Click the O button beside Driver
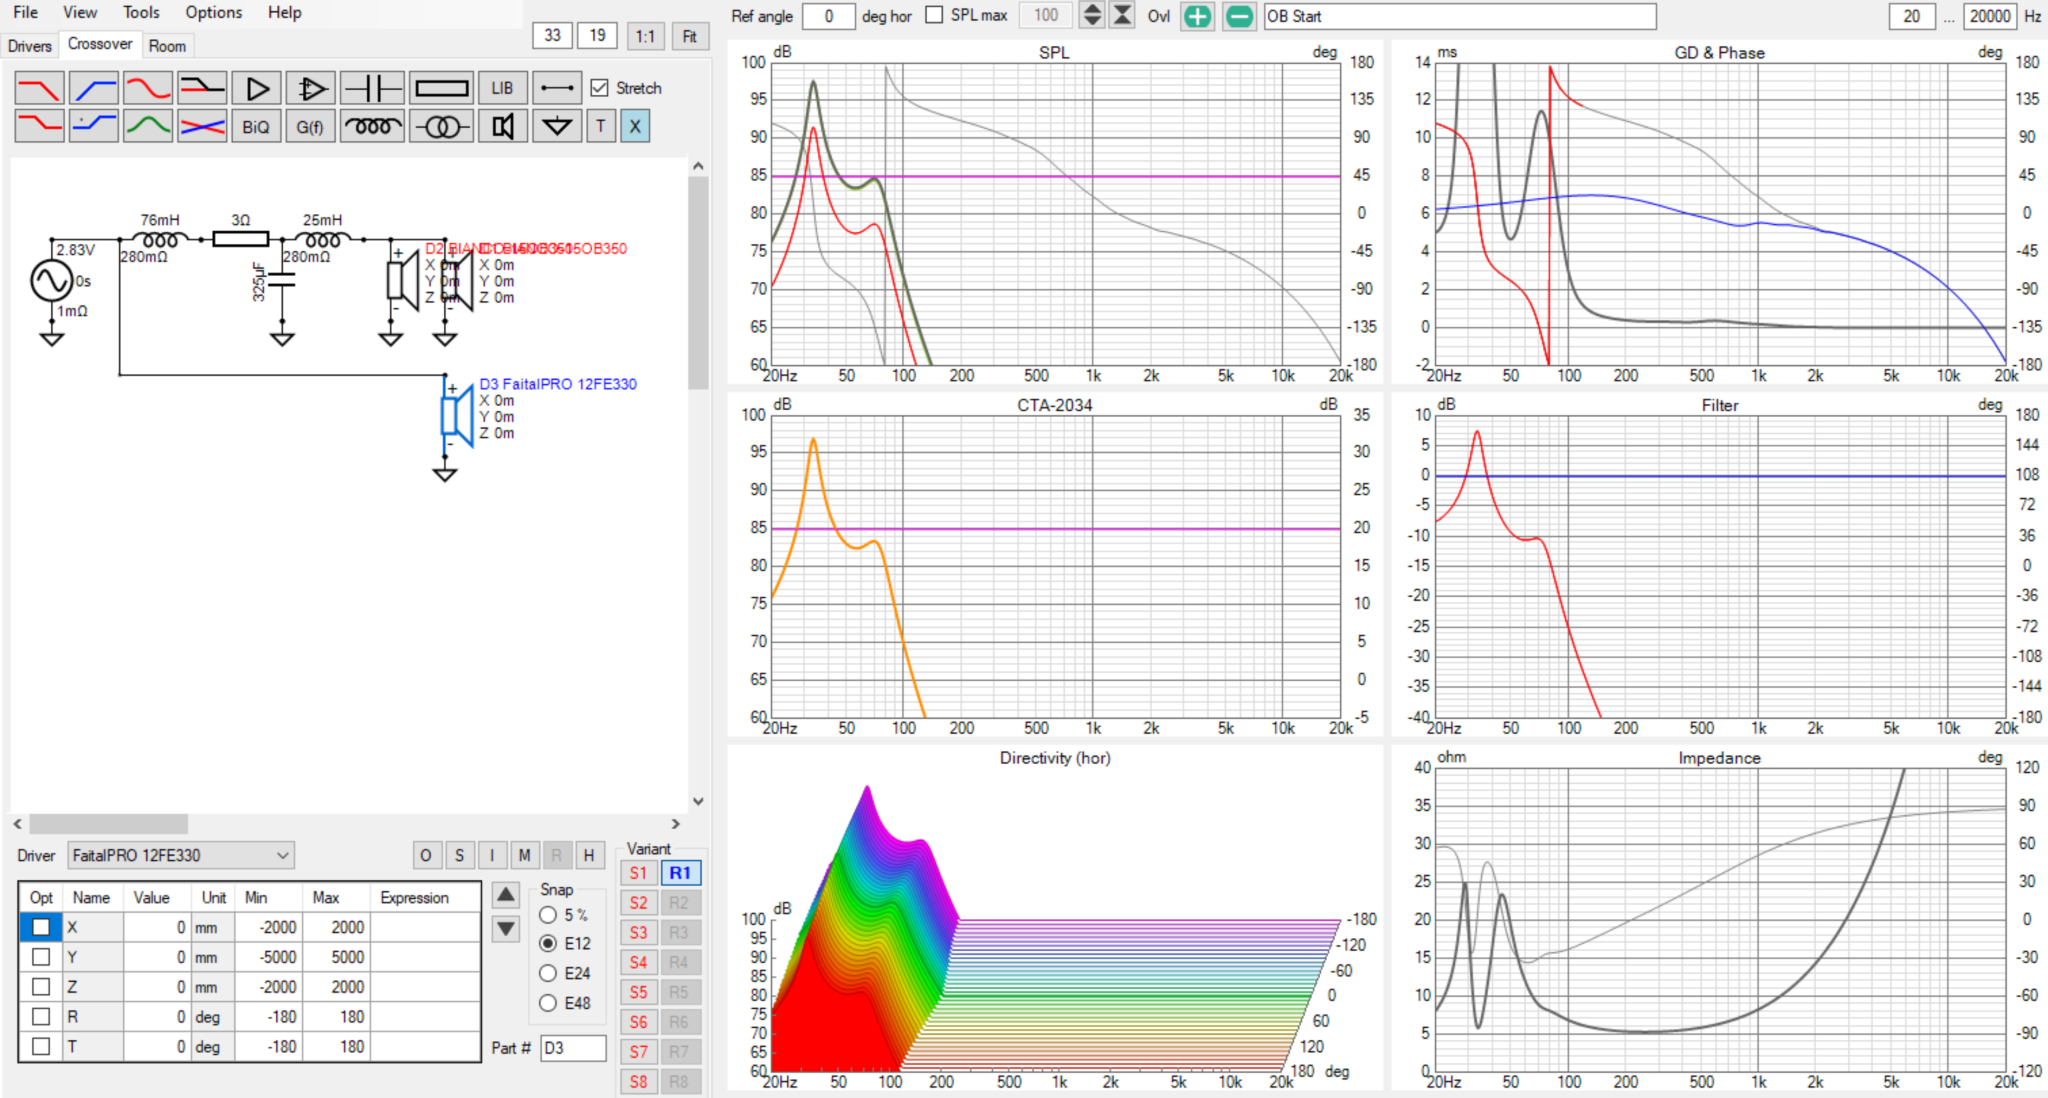This screenshot has width=2048, height=1098. [x=426, y=855]
